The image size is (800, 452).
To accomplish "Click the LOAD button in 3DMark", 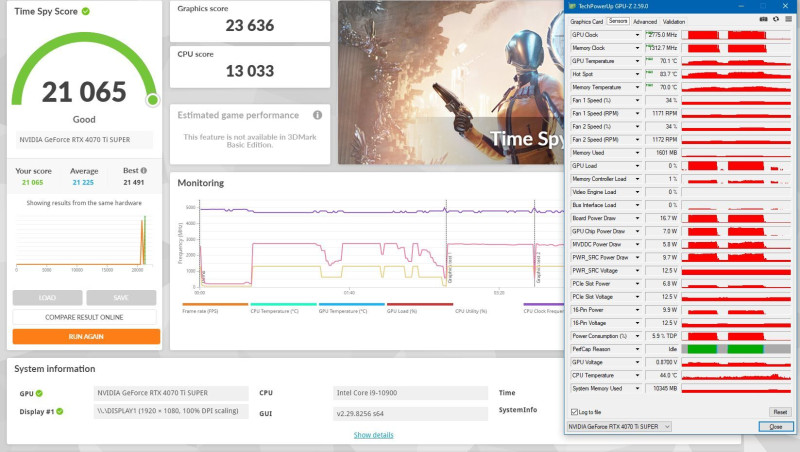I will (47, 297).
